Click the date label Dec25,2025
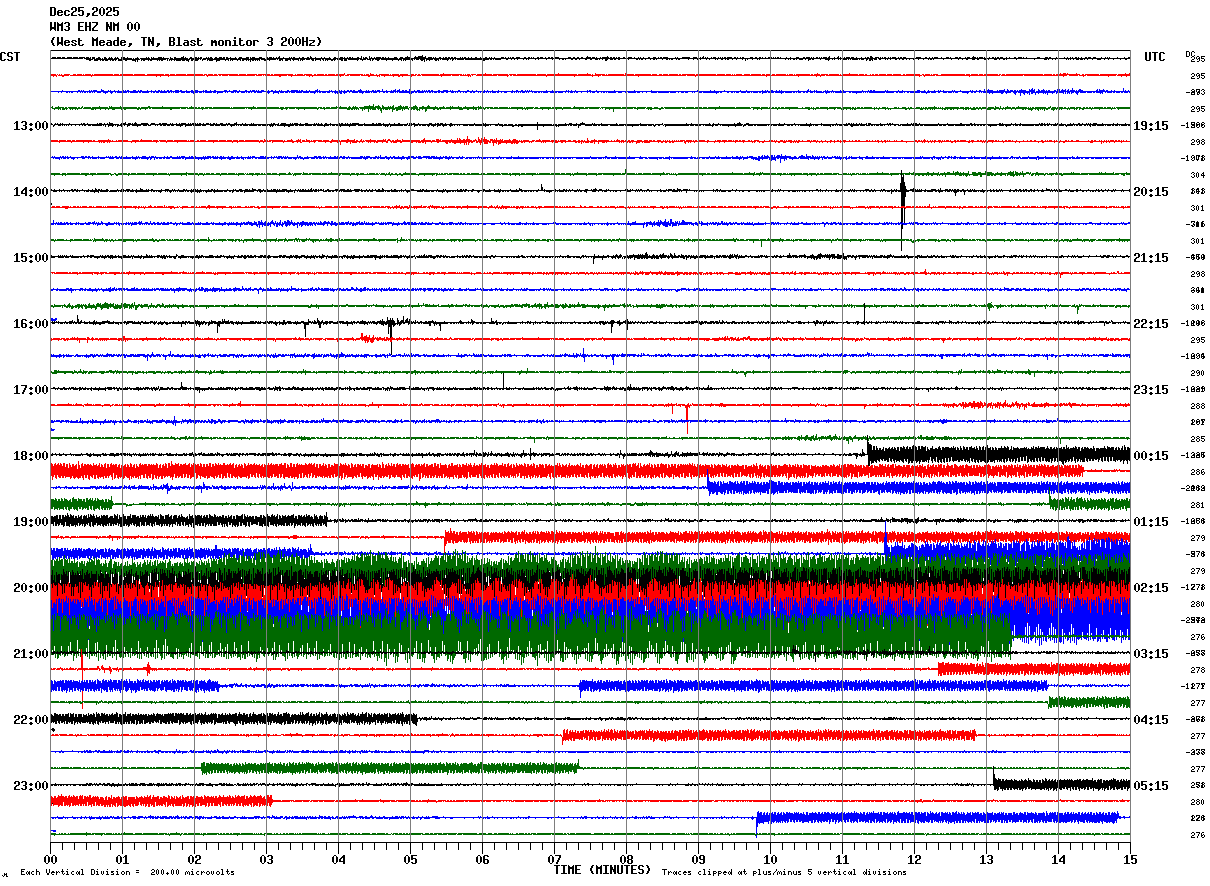 pyautogui.click(x=84, y=12)
